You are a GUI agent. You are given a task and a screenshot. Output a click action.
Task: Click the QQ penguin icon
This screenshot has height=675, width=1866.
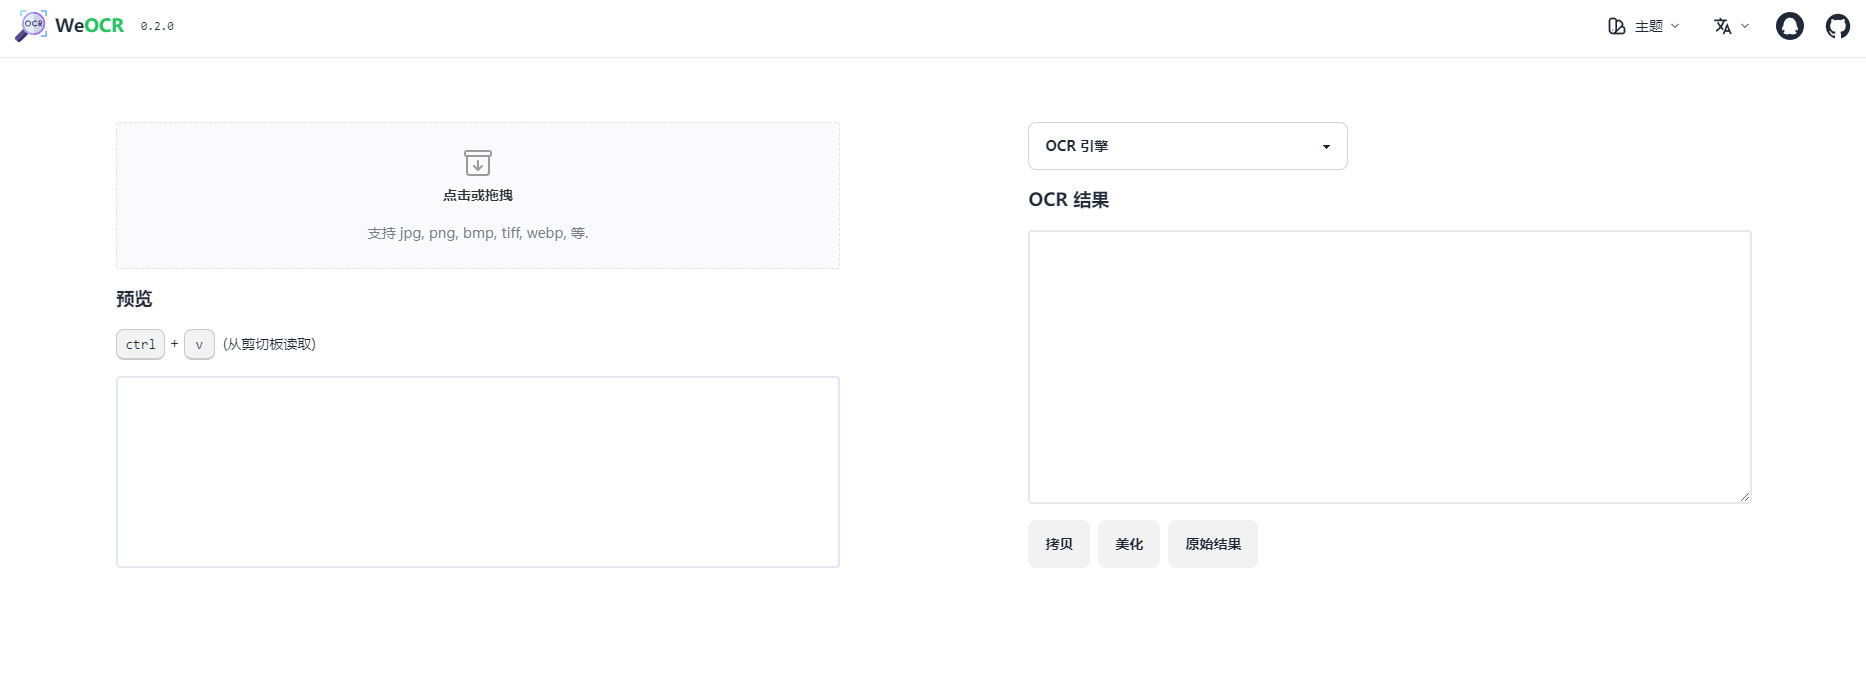[1789, 26]
